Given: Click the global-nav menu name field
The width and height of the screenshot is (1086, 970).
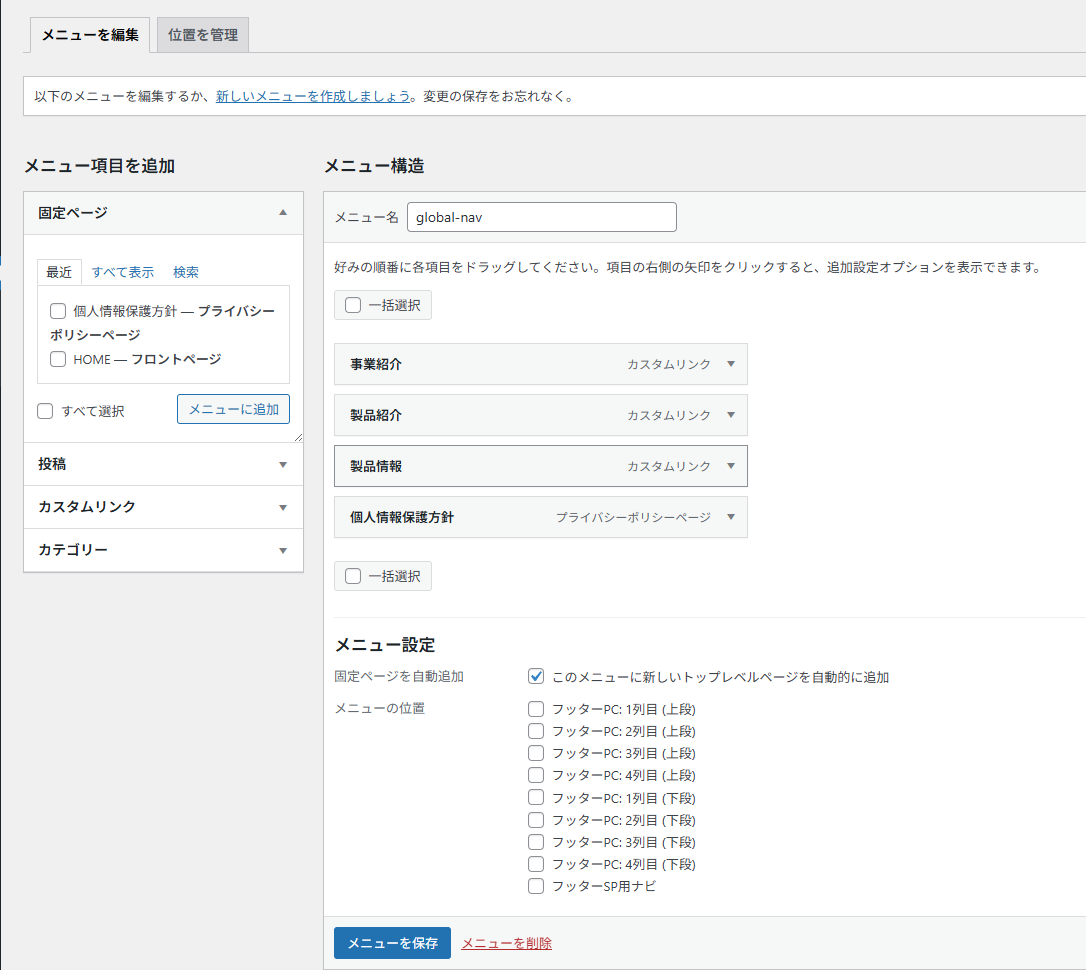Looking at the screenshot, I should [541, 217].
